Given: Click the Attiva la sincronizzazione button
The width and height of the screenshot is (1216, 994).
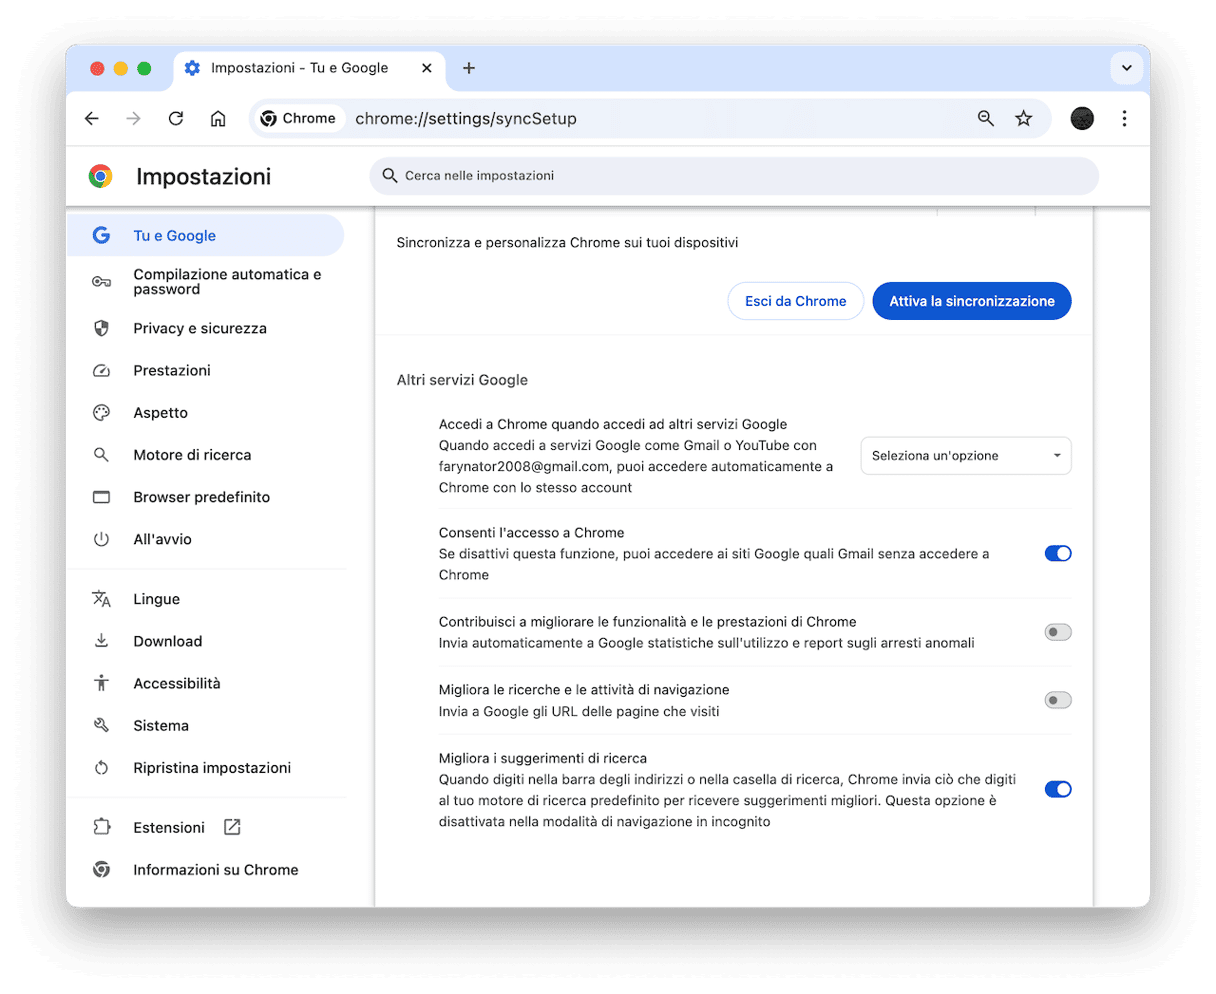Looking at the screenshot, I should pos(971,301).
